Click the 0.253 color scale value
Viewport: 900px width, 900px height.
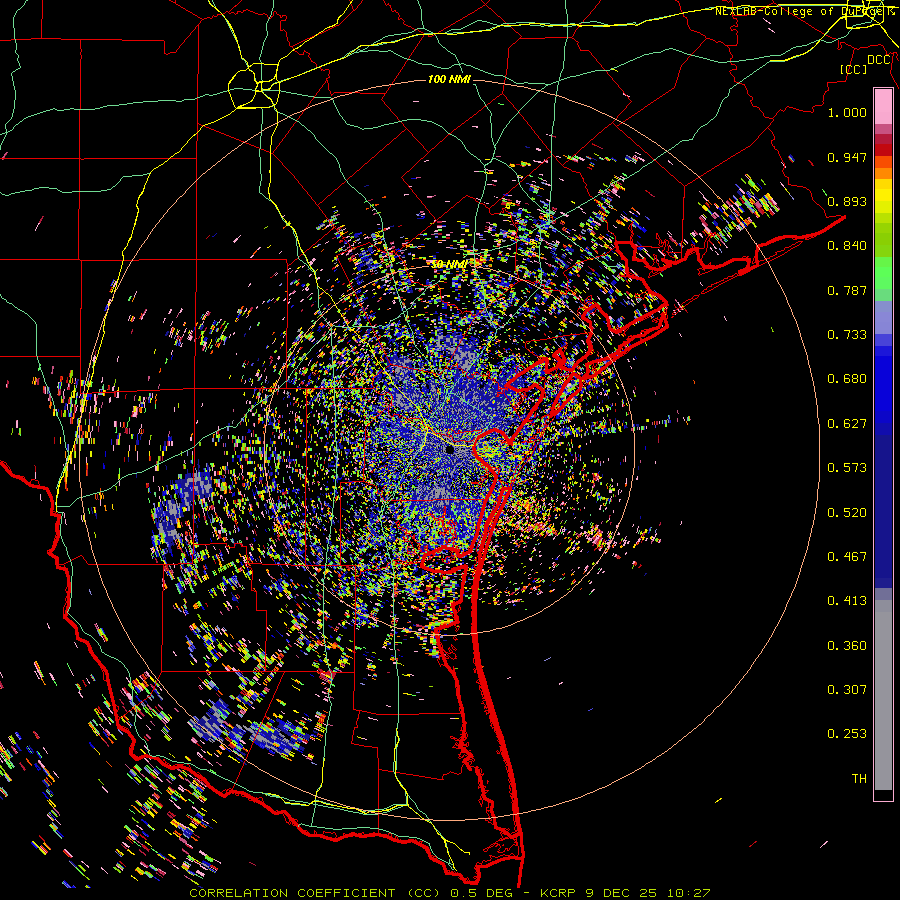[847, 734]
